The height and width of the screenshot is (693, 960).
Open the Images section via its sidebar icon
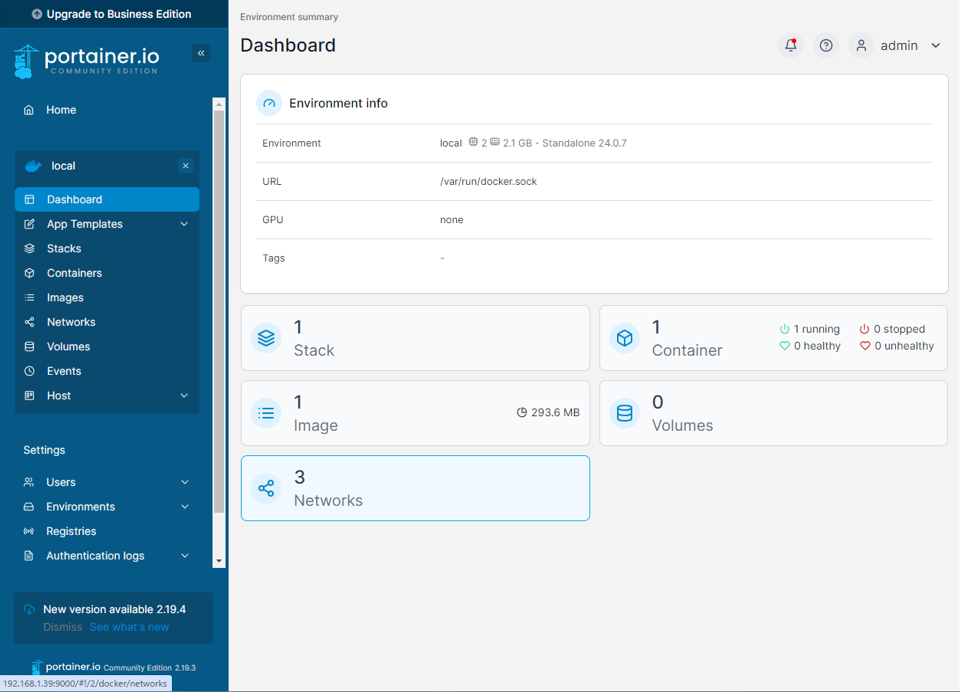28,297
